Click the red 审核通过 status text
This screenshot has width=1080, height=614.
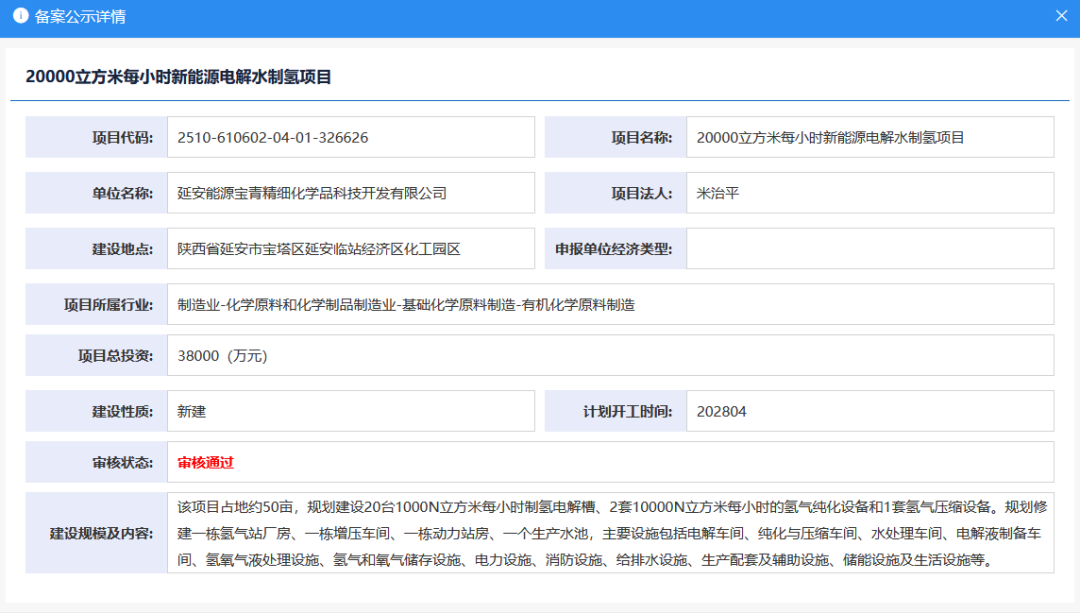206,462
